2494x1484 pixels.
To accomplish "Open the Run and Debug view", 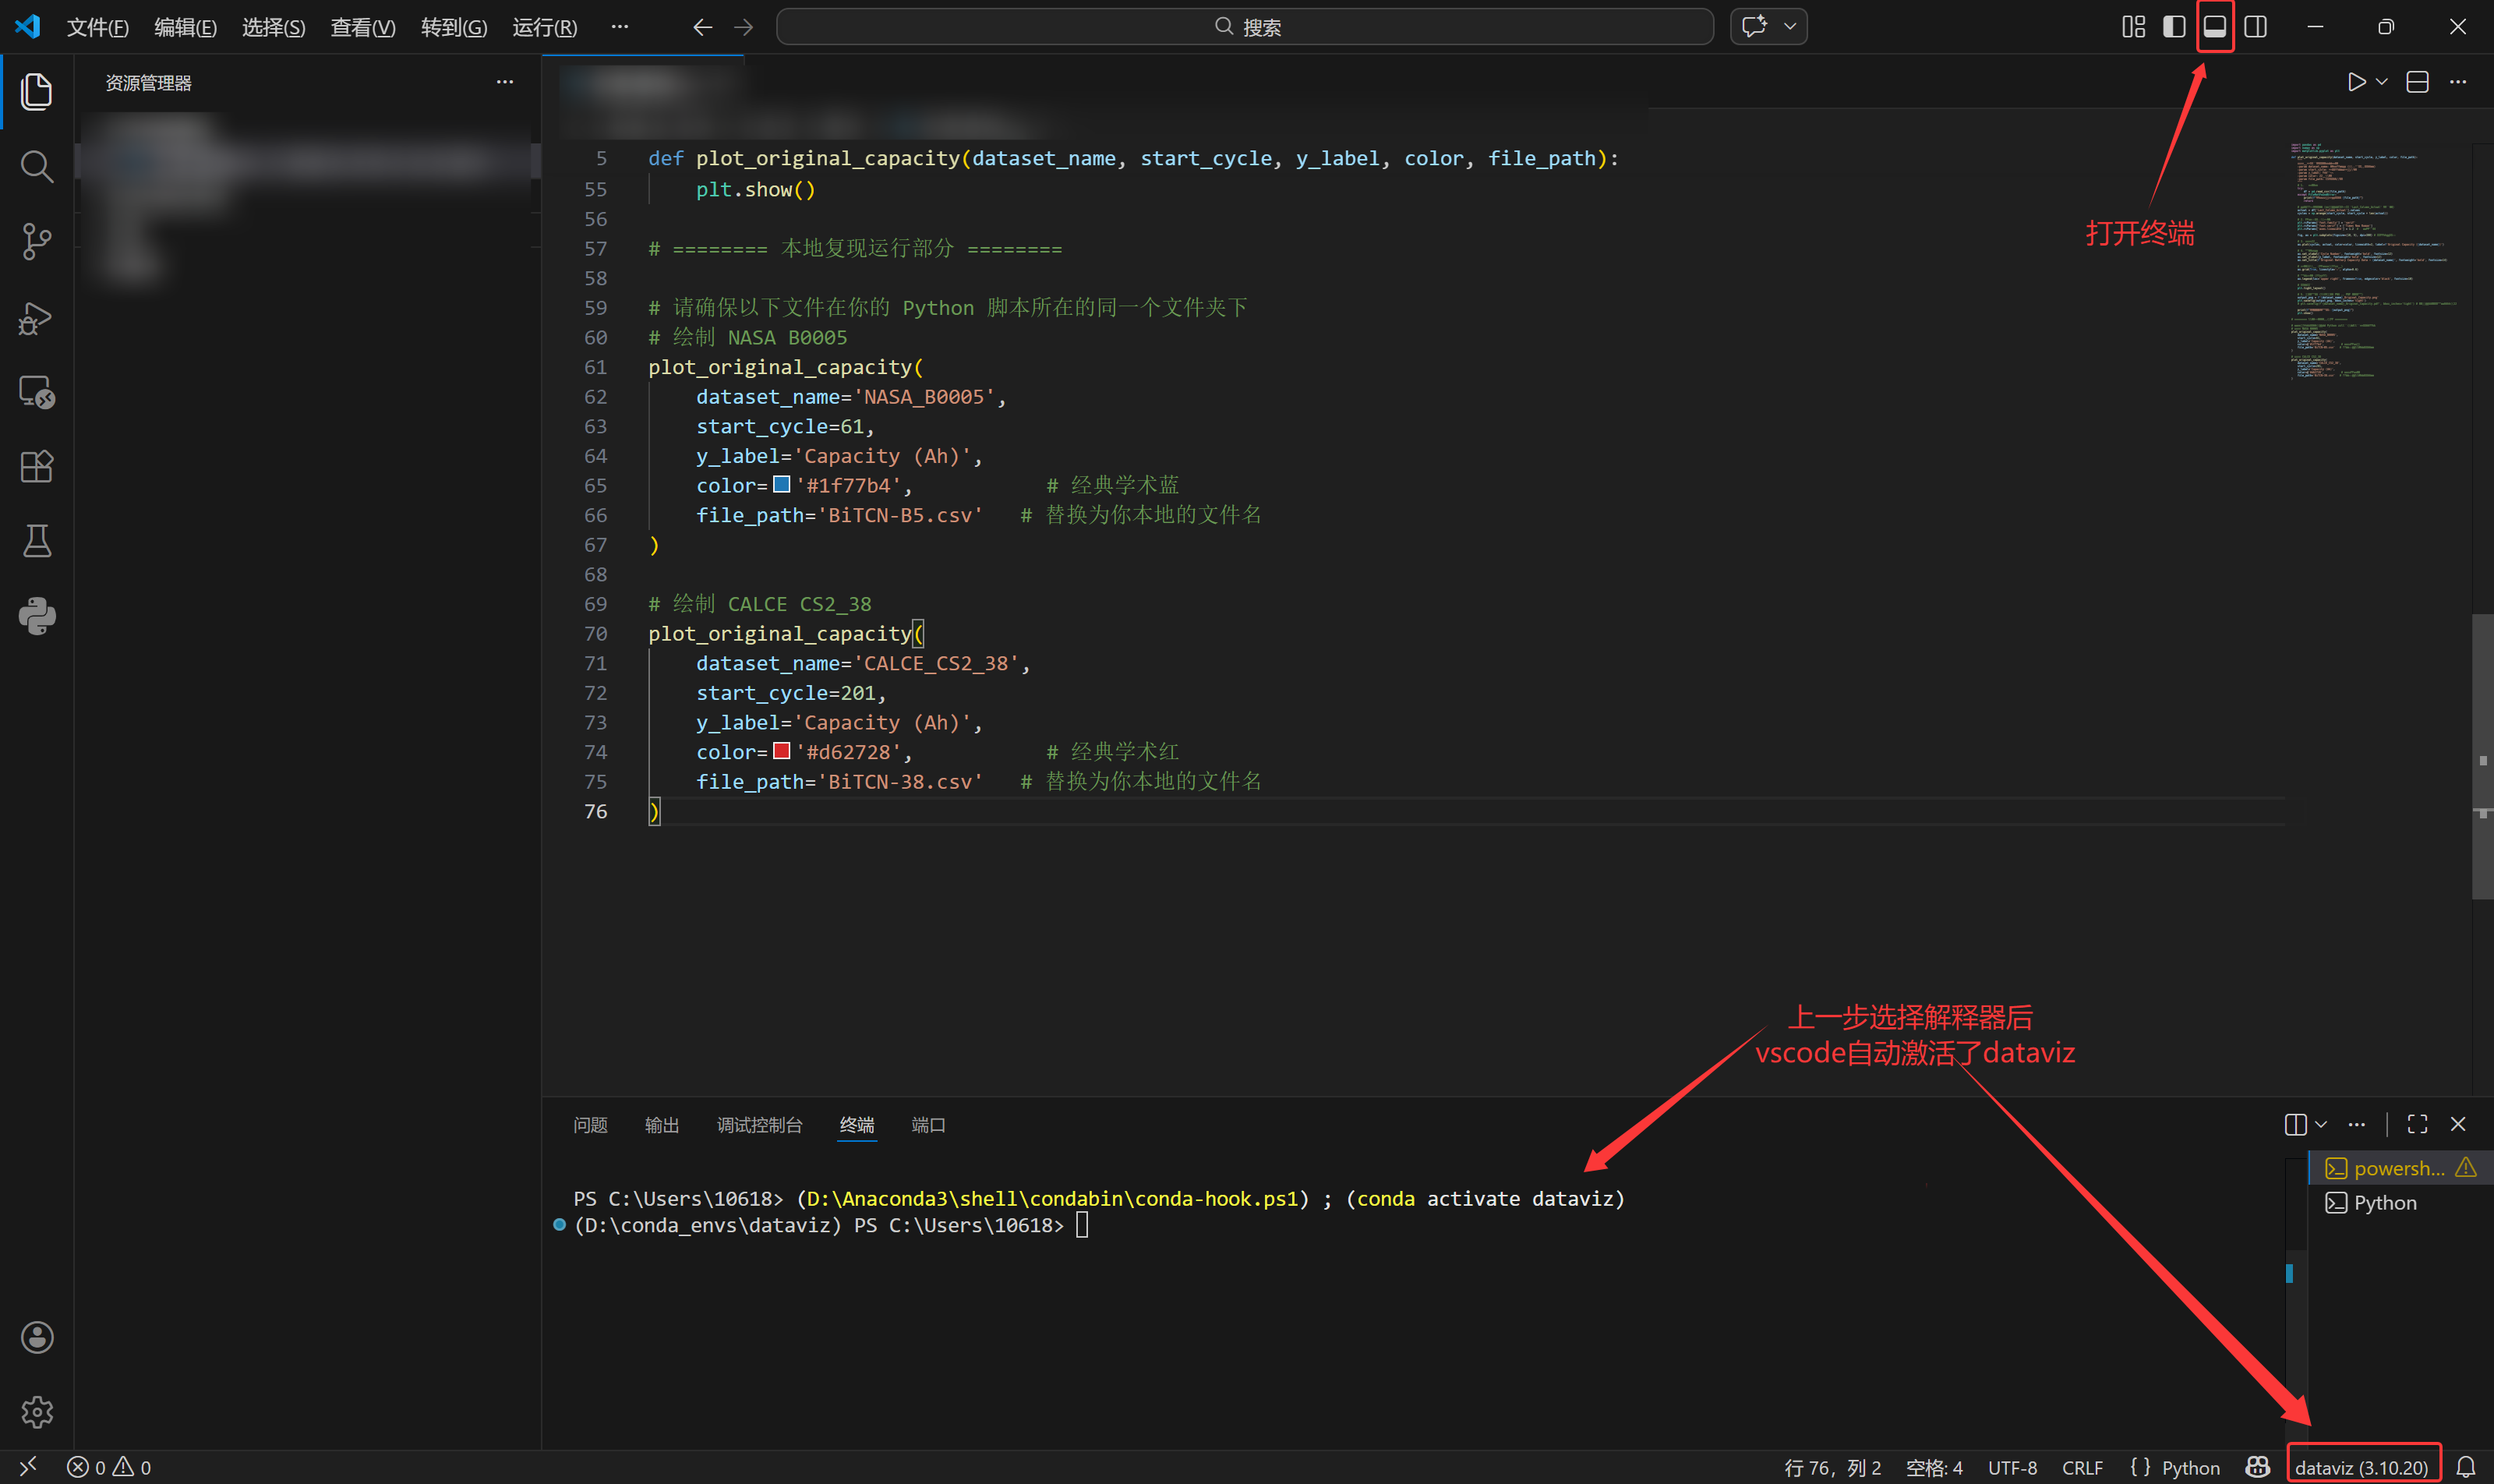I will pos(37,317).
